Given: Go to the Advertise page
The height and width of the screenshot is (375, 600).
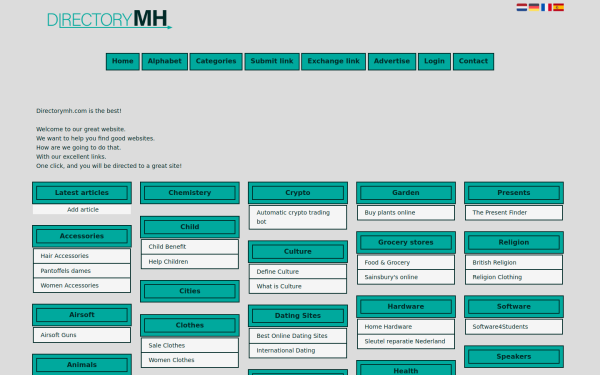Looking at the screenshot, I should [x=392, y=62].
